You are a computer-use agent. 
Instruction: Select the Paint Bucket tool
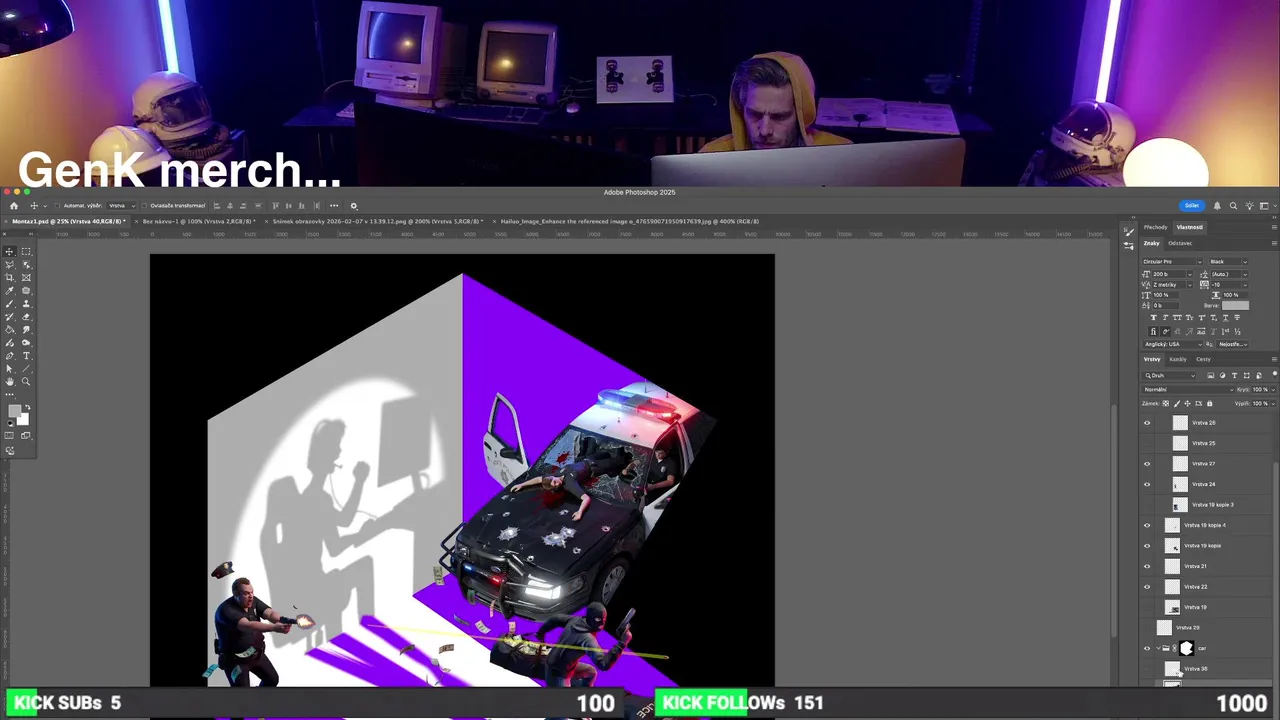click(x=9, y=330)
